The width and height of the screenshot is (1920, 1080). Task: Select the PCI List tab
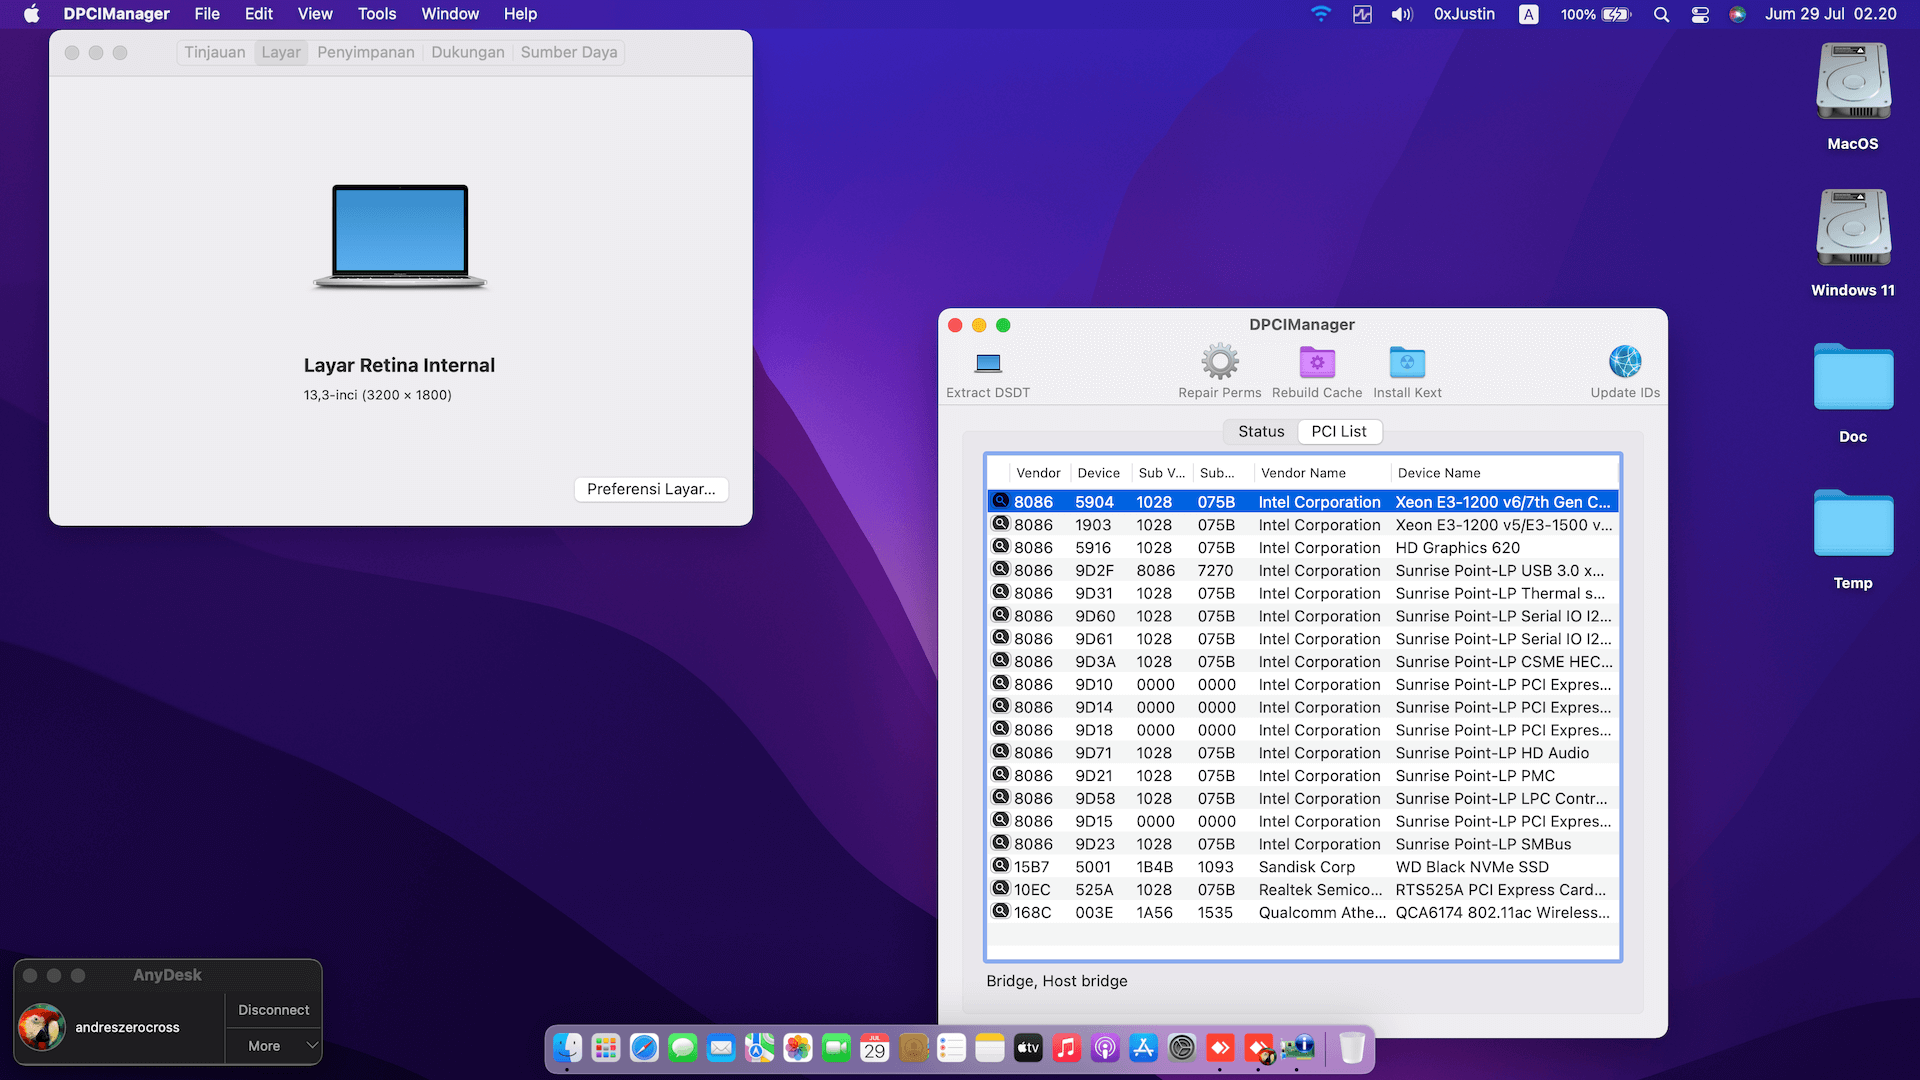tap(1339, 431)
